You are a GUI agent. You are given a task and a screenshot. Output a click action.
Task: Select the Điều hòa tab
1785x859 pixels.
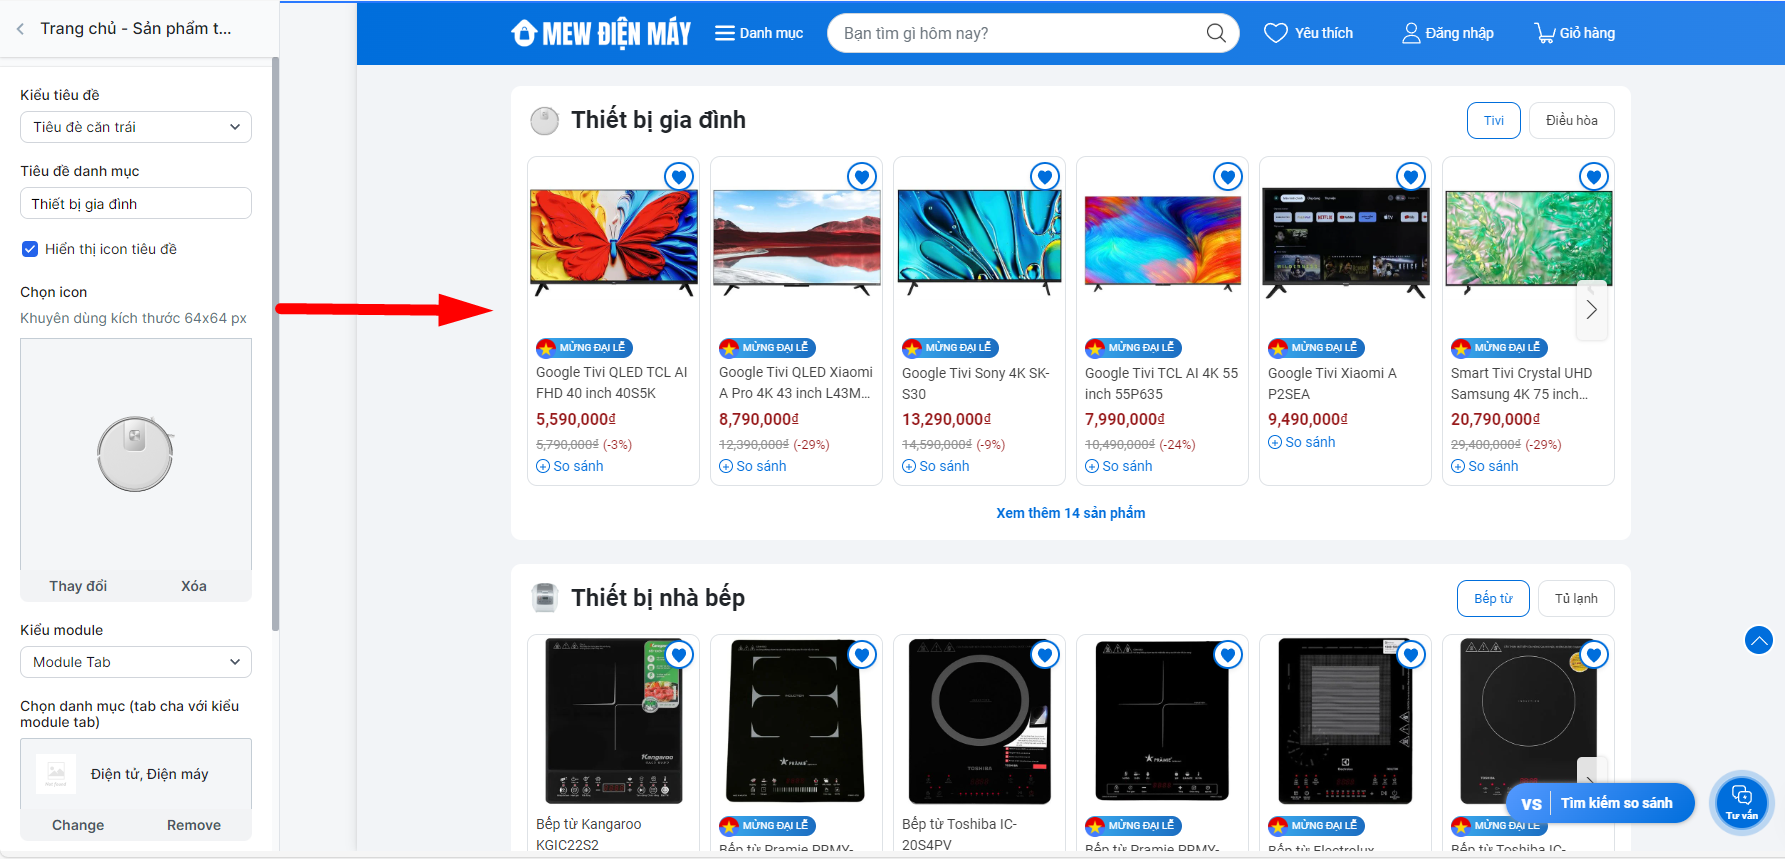pos(1572,120)
